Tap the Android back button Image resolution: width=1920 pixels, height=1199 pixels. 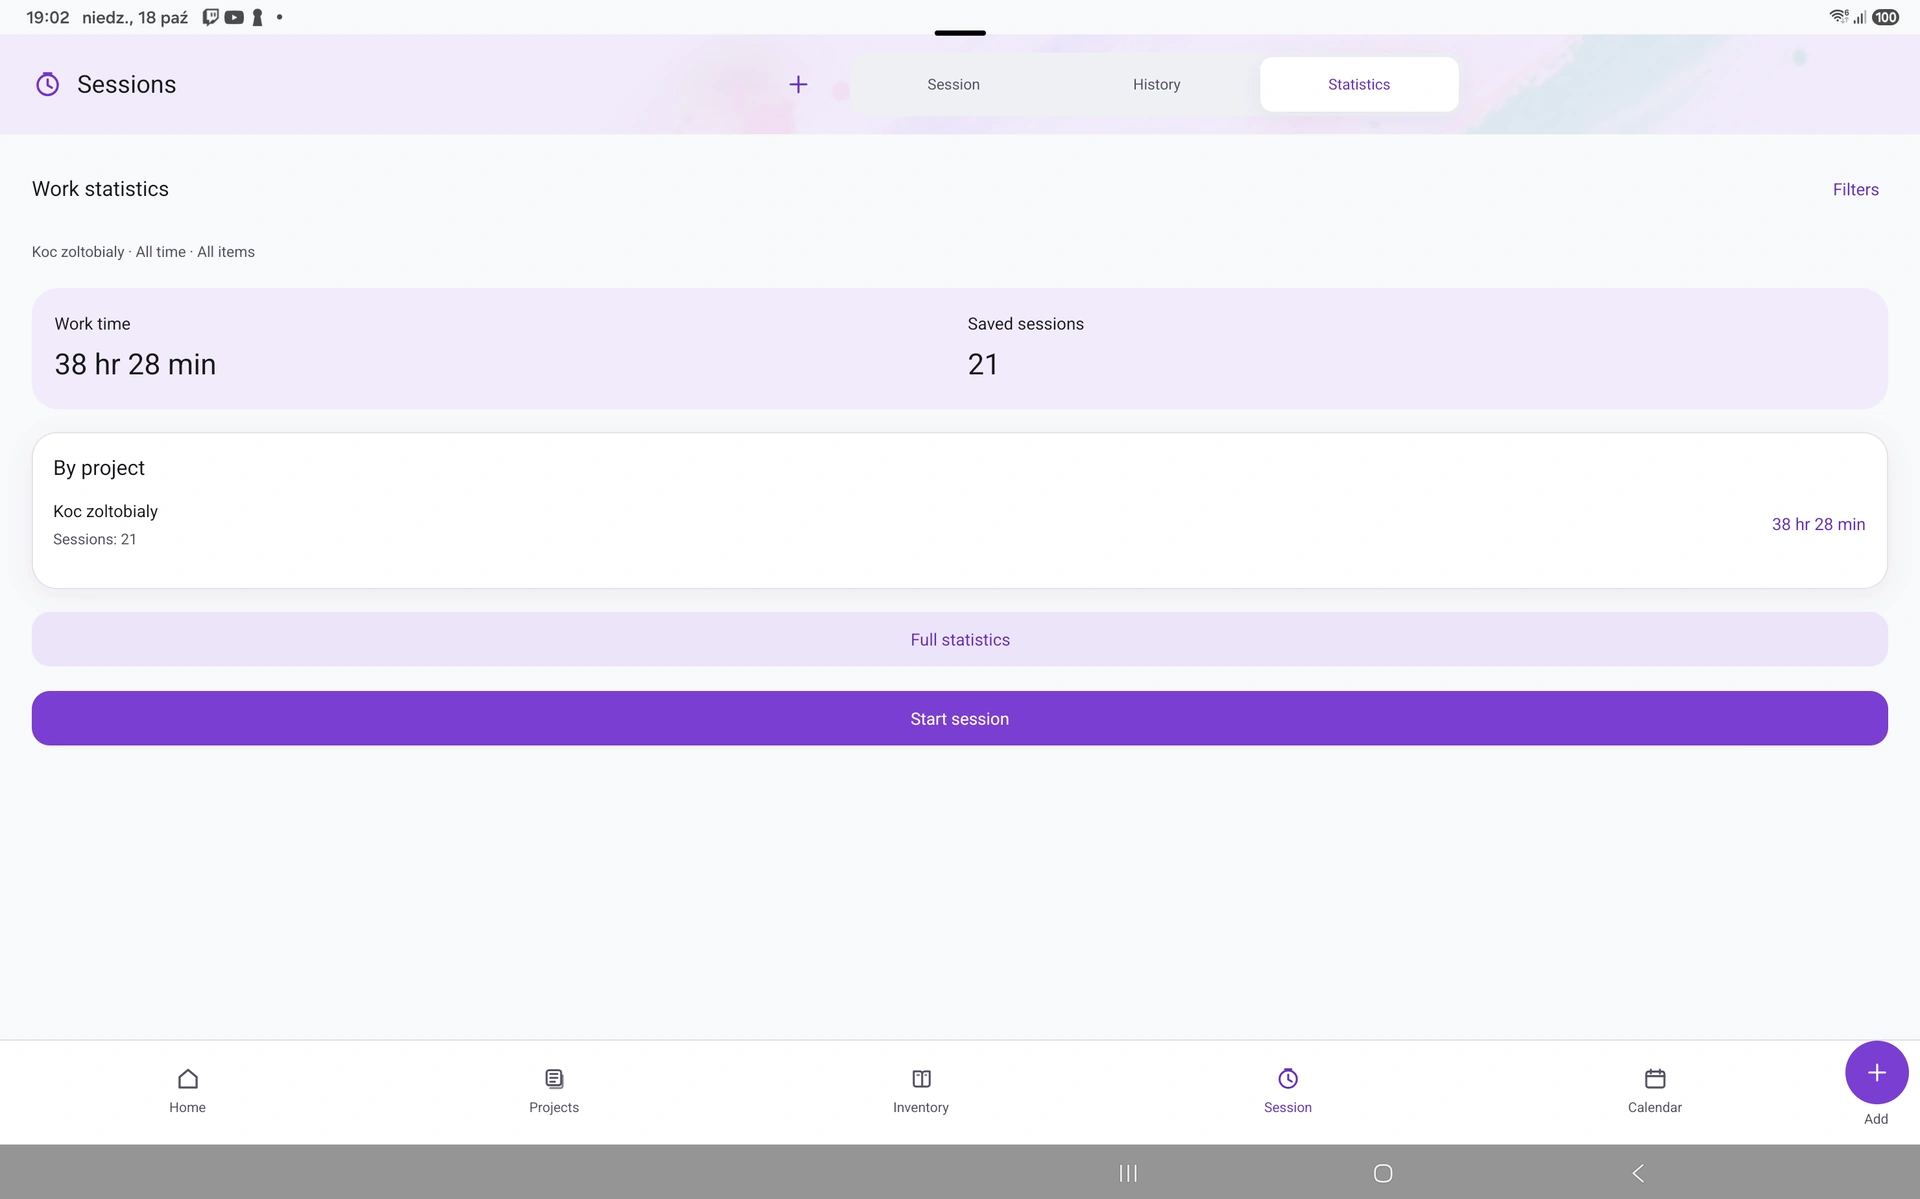[x=1637, y=1173]
